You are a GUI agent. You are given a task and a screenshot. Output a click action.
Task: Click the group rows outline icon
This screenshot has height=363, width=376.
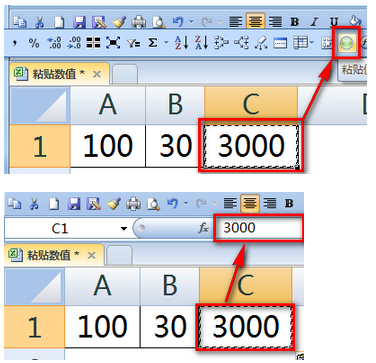pos(222,43)
